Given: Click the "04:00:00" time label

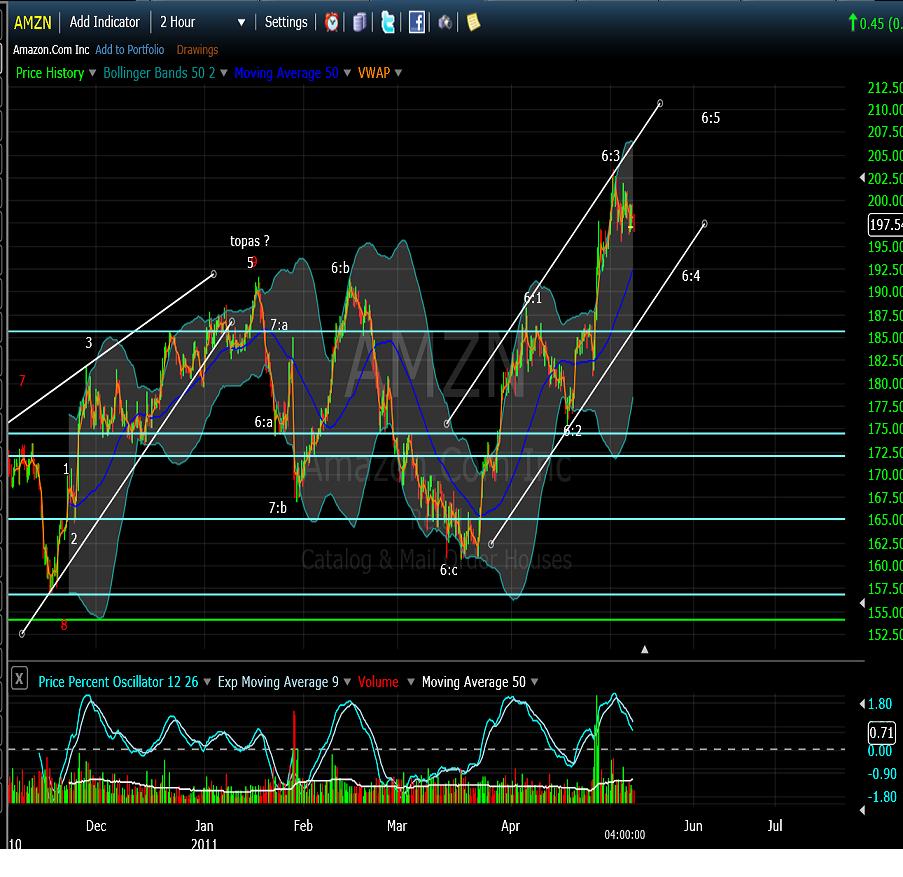Looking at the screenshot, I should click(625, 835).
